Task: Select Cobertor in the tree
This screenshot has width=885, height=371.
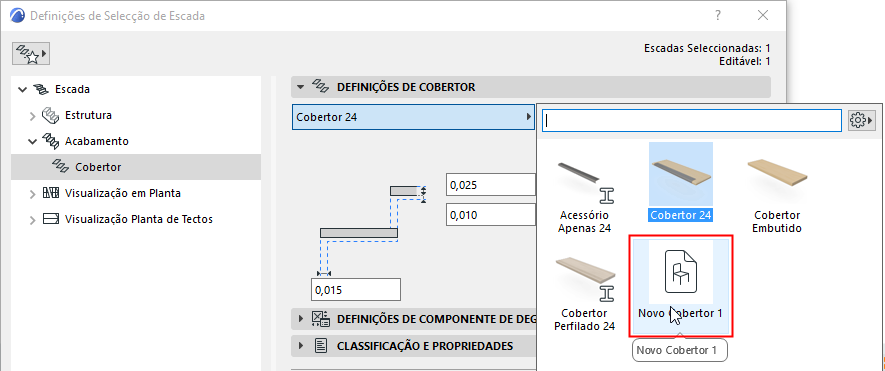Action: [135, 167]
